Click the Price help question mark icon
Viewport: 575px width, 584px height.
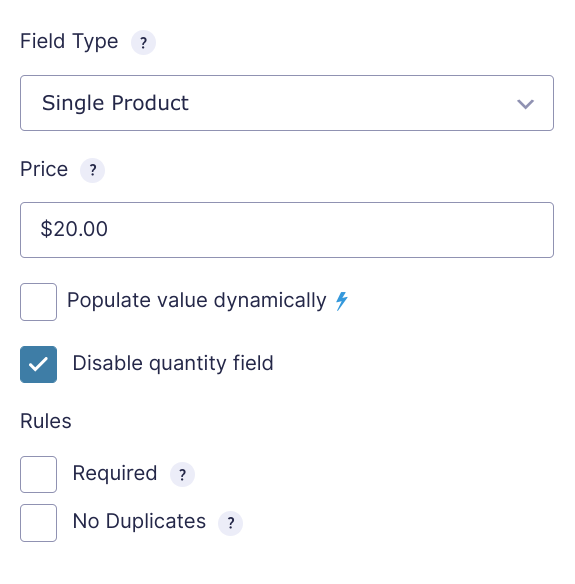point(92,170)
